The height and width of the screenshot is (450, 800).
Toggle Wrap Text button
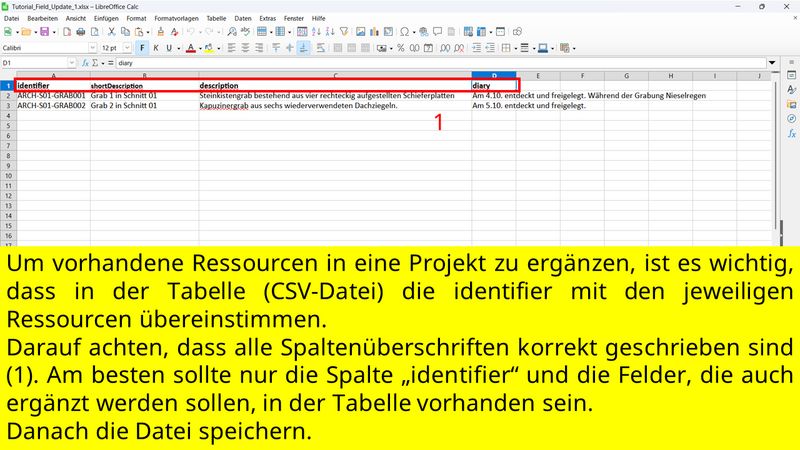pyautogui.click(x=320, y=48)
